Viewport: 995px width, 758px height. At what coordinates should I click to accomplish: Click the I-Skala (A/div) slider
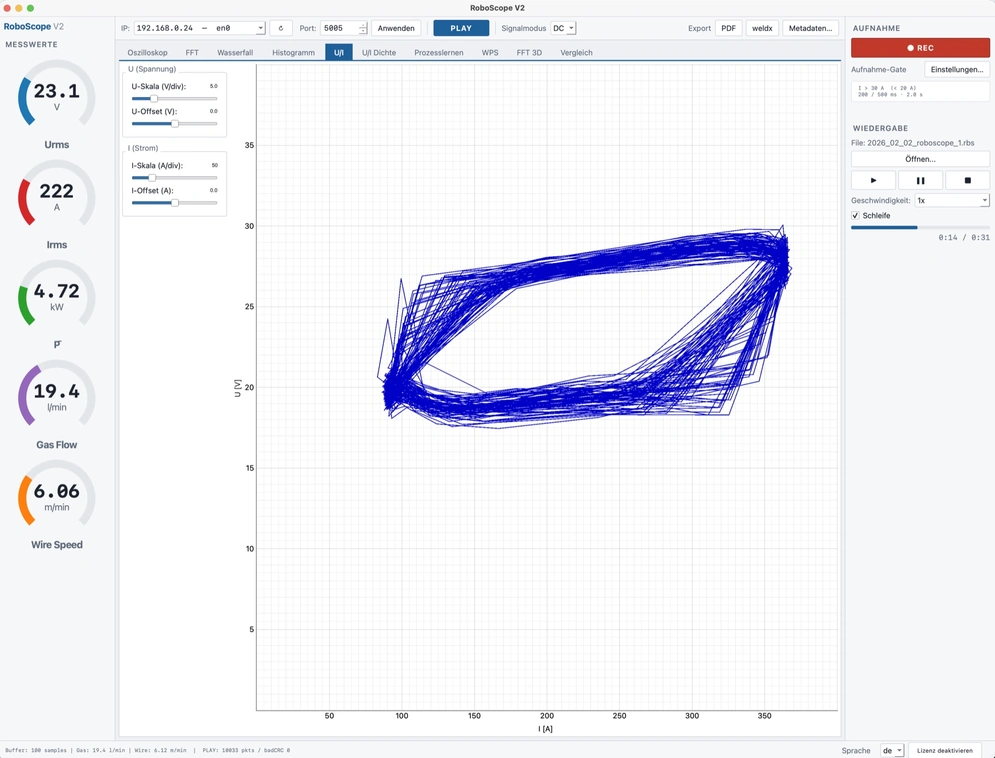tap(175, 178)
